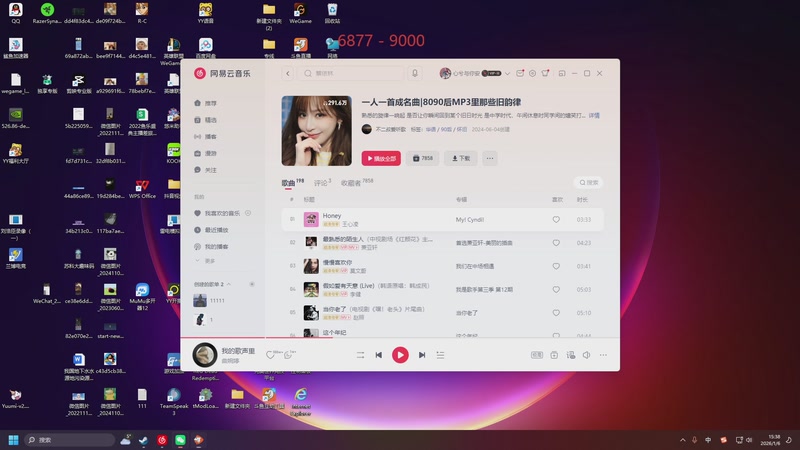The image size is (800, 450).
Task: Click the add playlist plus icon in sidebar
Action: pos(252,284)
